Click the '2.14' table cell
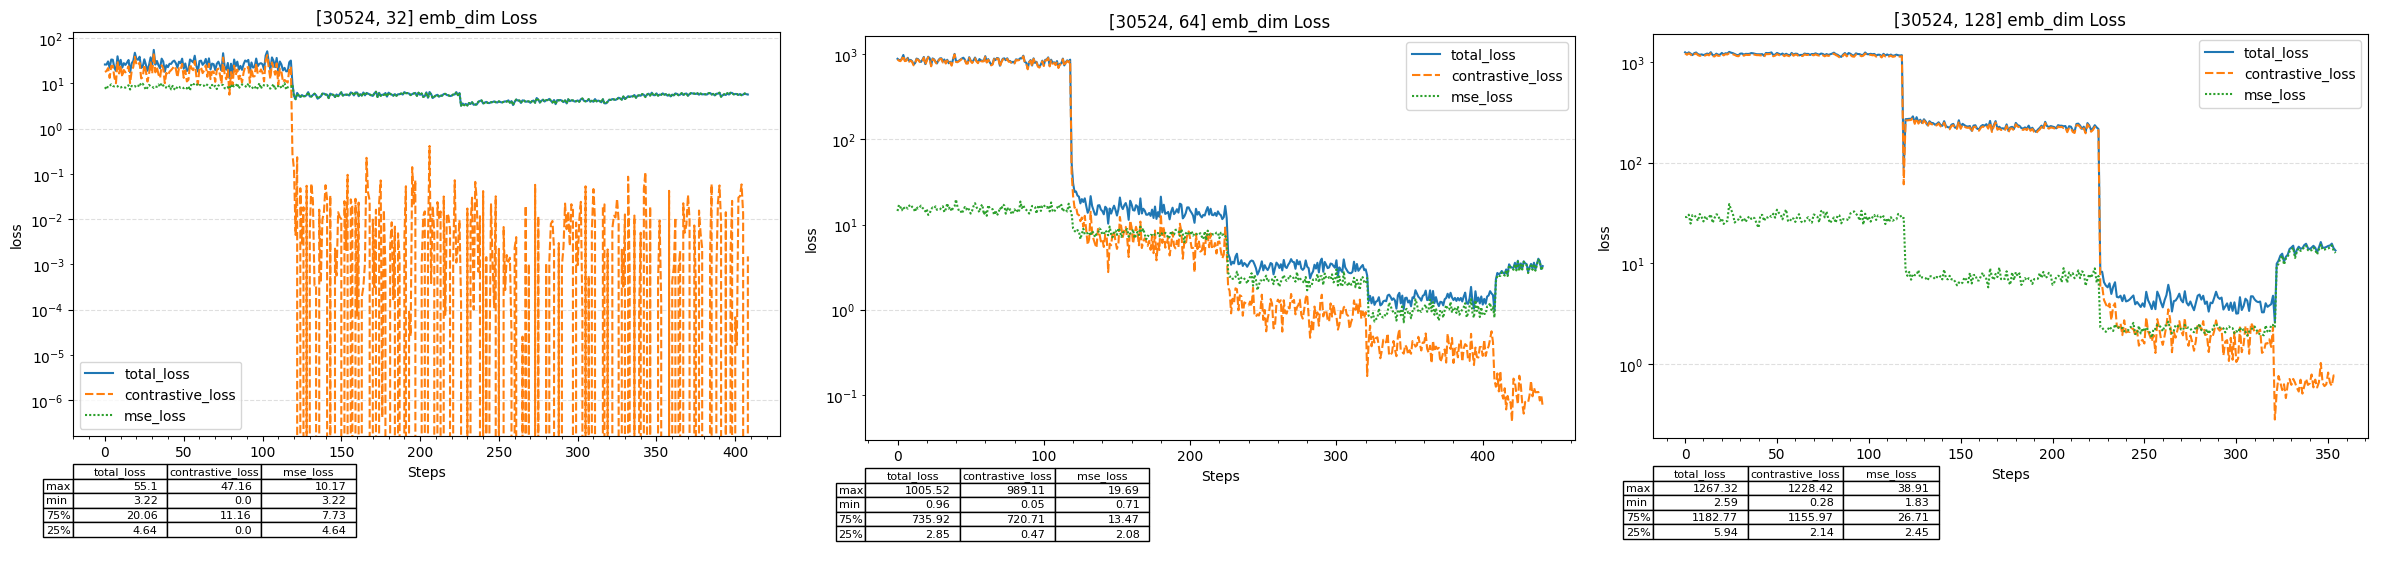The image size is (2401, 578). tap(1795, 532)
